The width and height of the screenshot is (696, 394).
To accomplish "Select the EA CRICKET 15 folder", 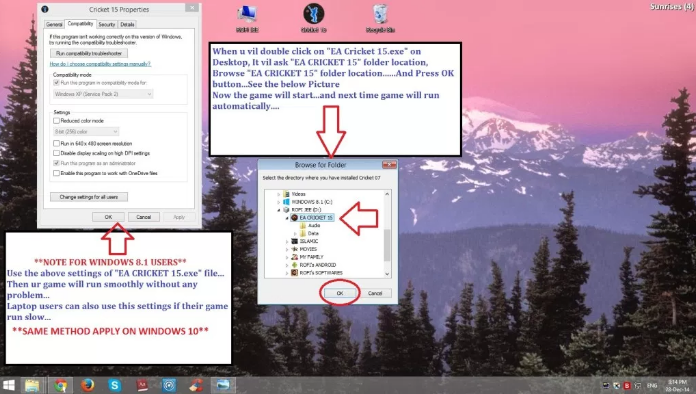I will click(x=316, y=217).
